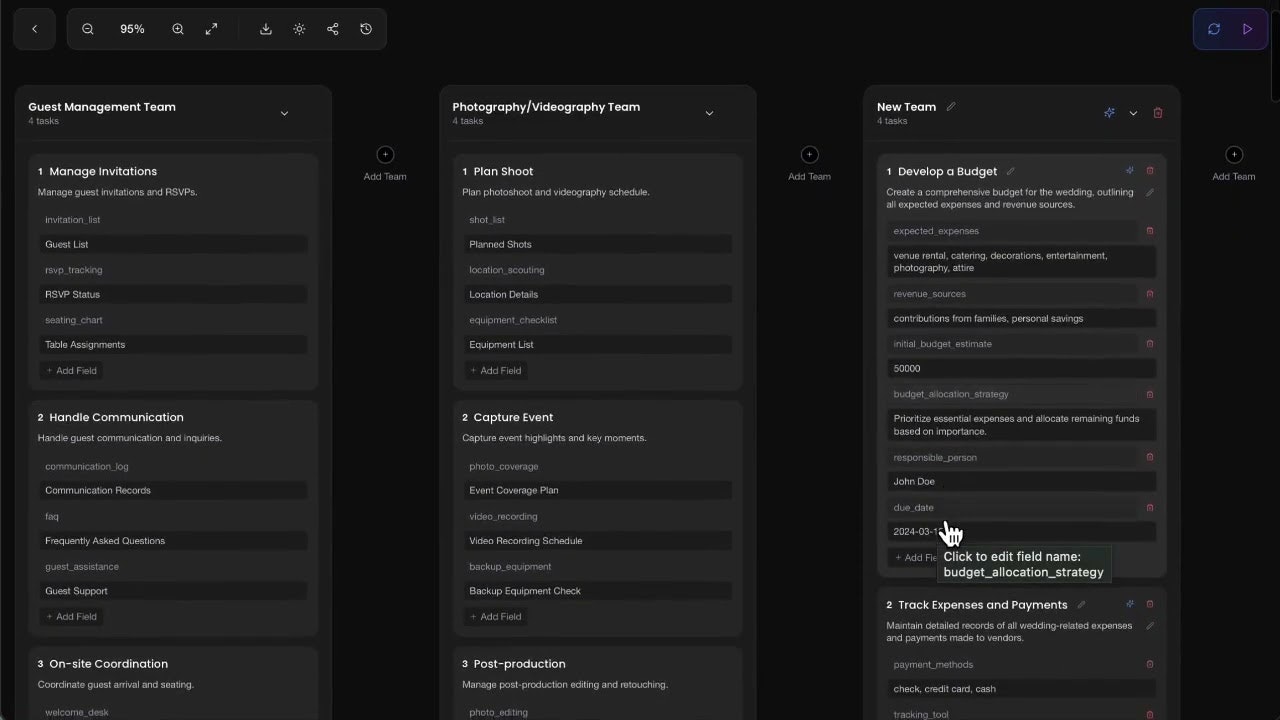Click the Guest List value field
The width and height of the screenshot is (1280, 720).
tap(173, 244)
